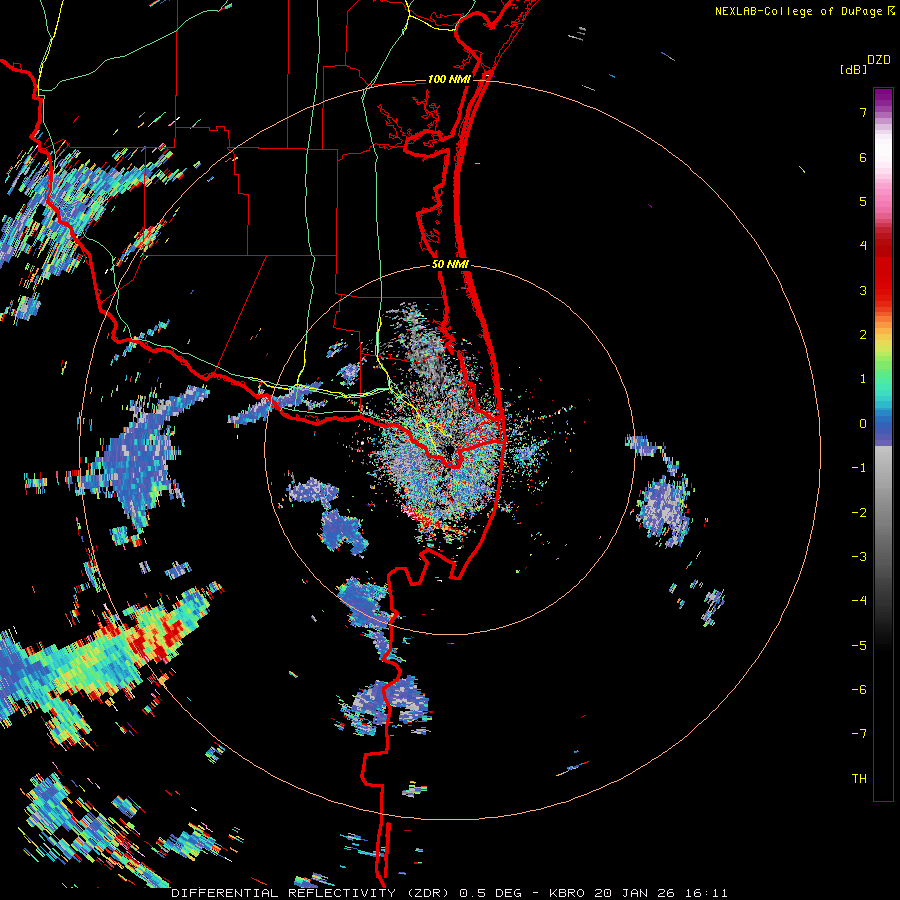
Task: Click the -6 value on the color scale
Action: pos(859,690)
